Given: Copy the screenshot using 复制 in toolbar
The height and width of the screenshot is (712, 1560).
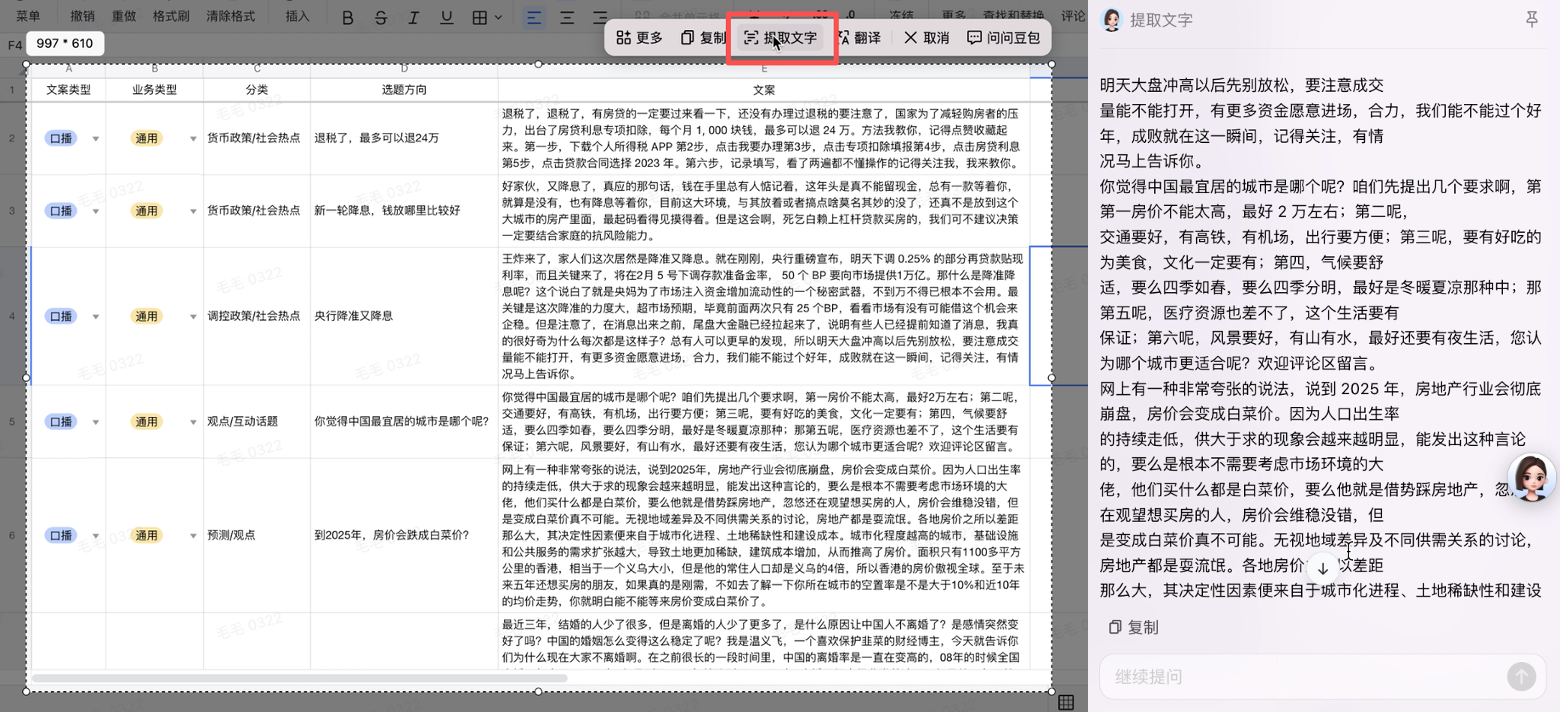Looking at the screenshot, I should tap(703, 38).
